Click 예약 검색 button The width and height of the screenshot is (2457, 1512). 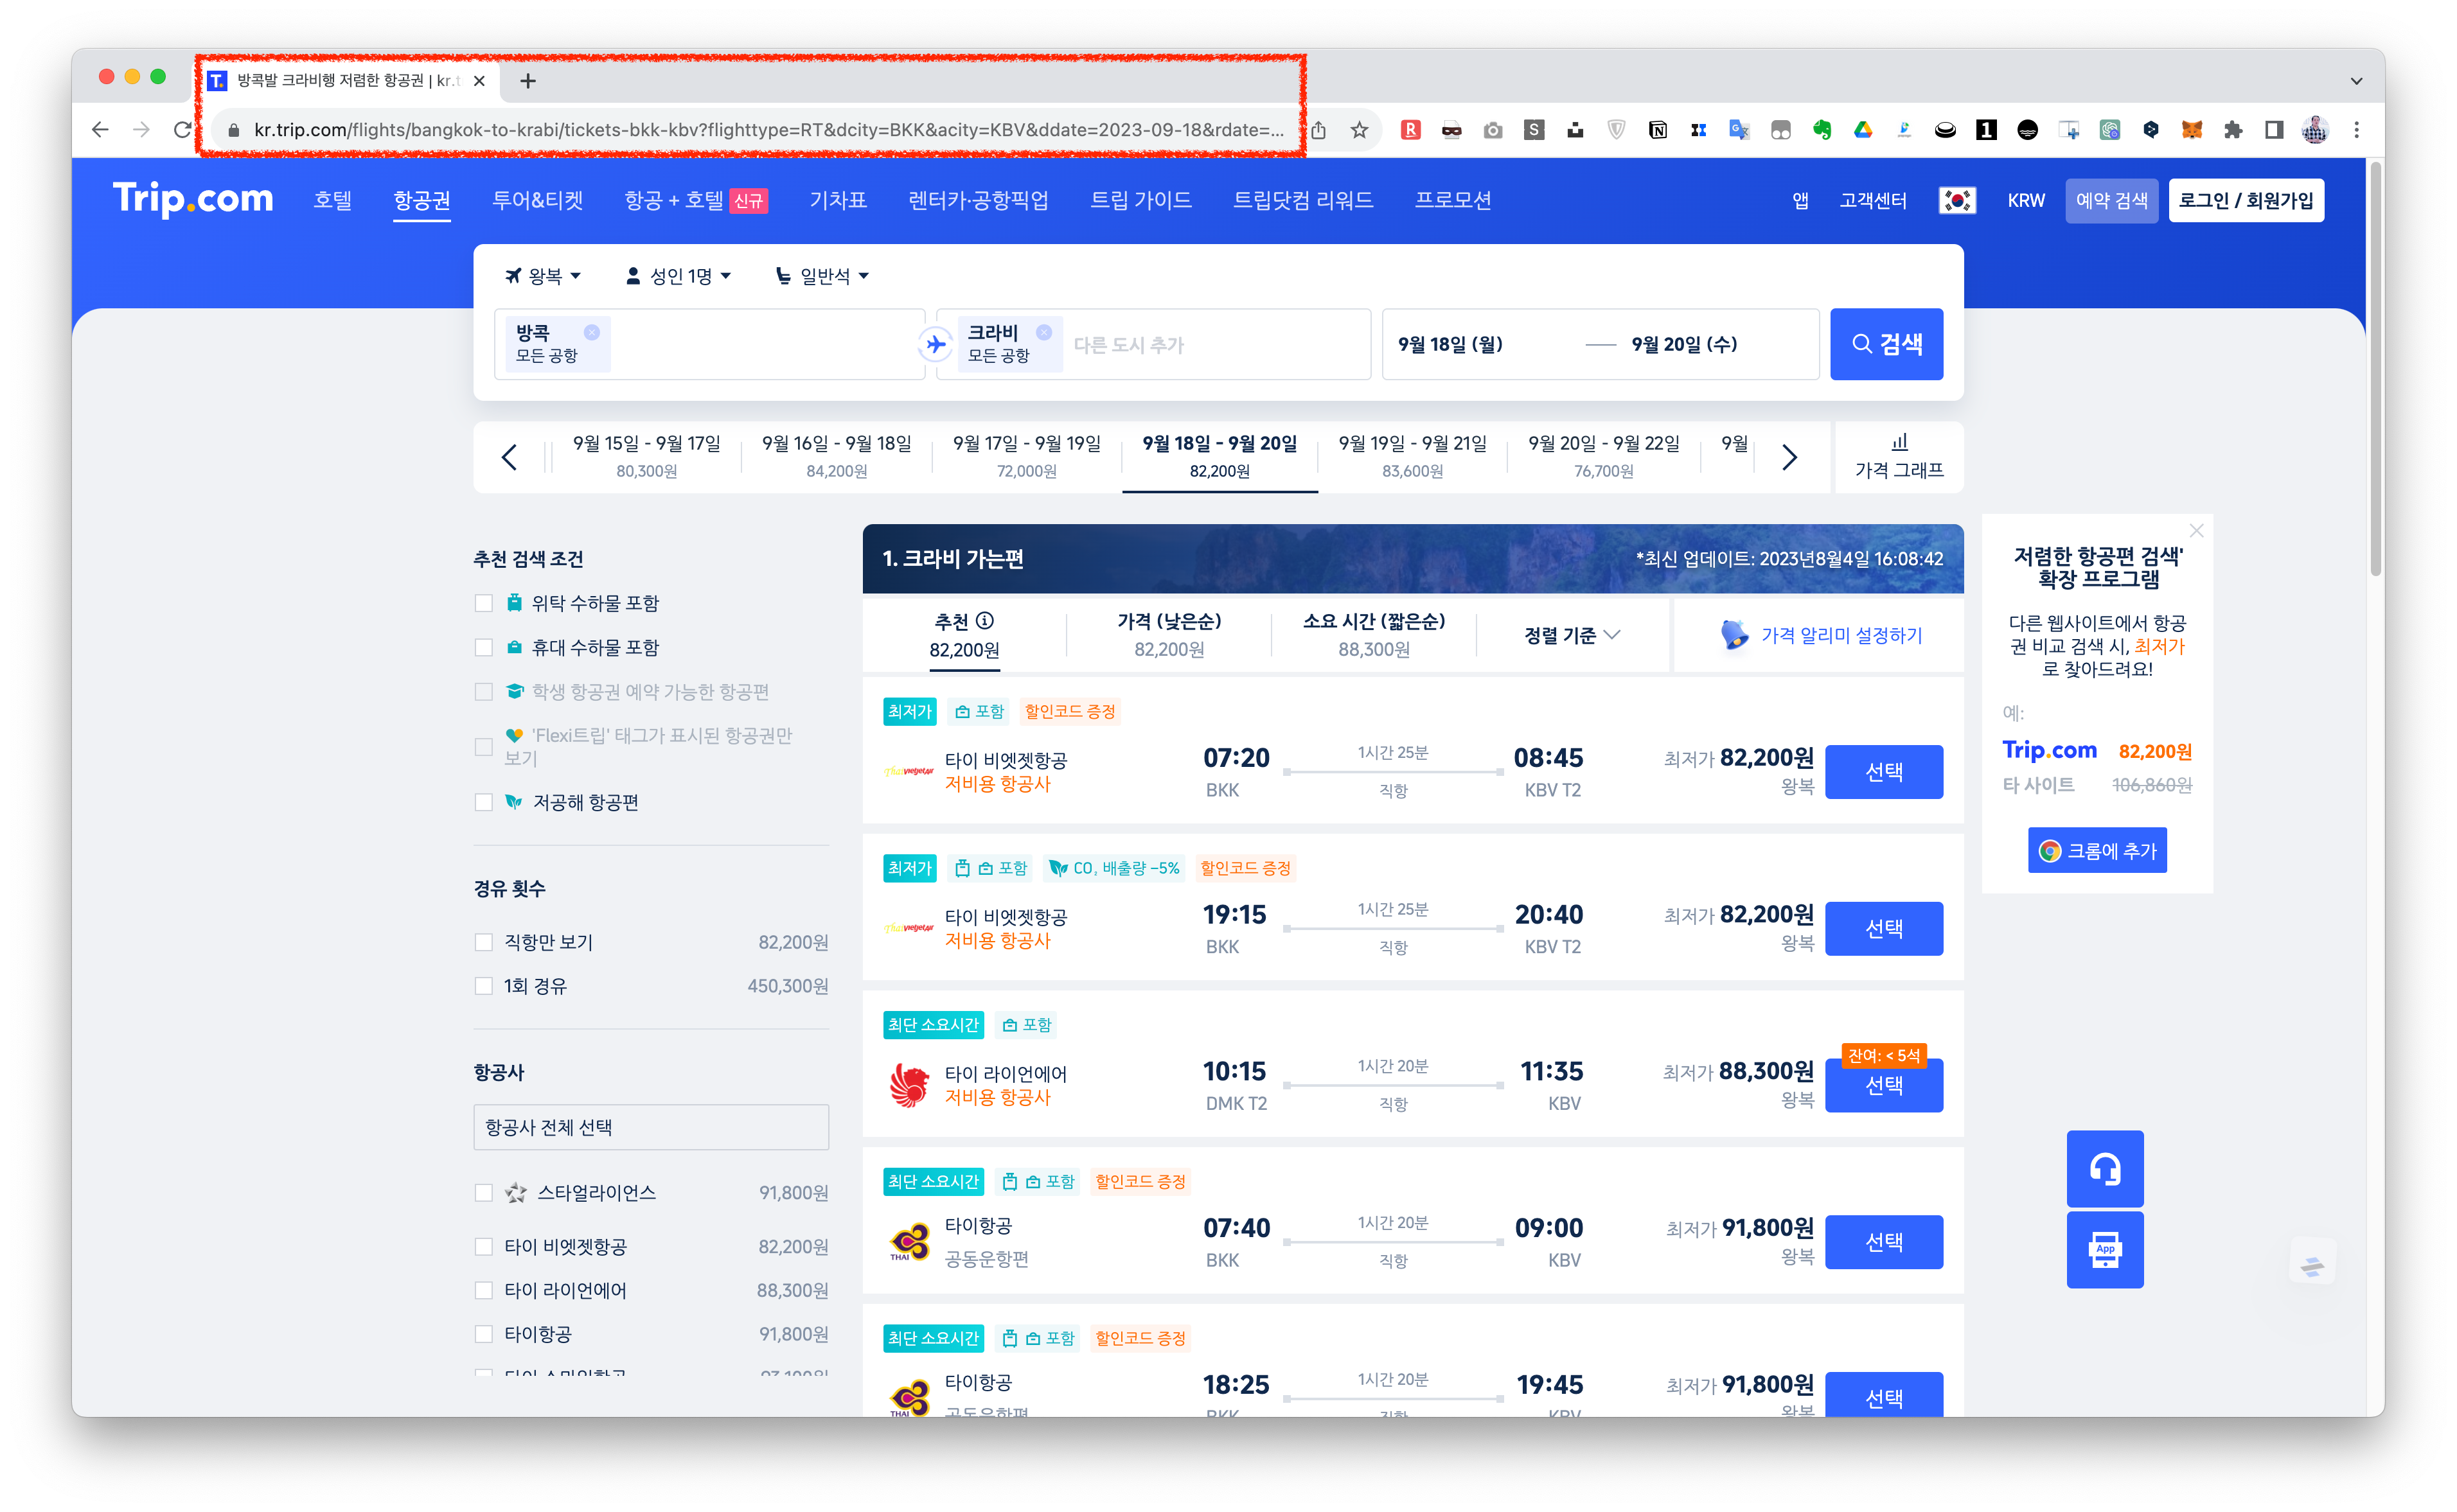2112,201
